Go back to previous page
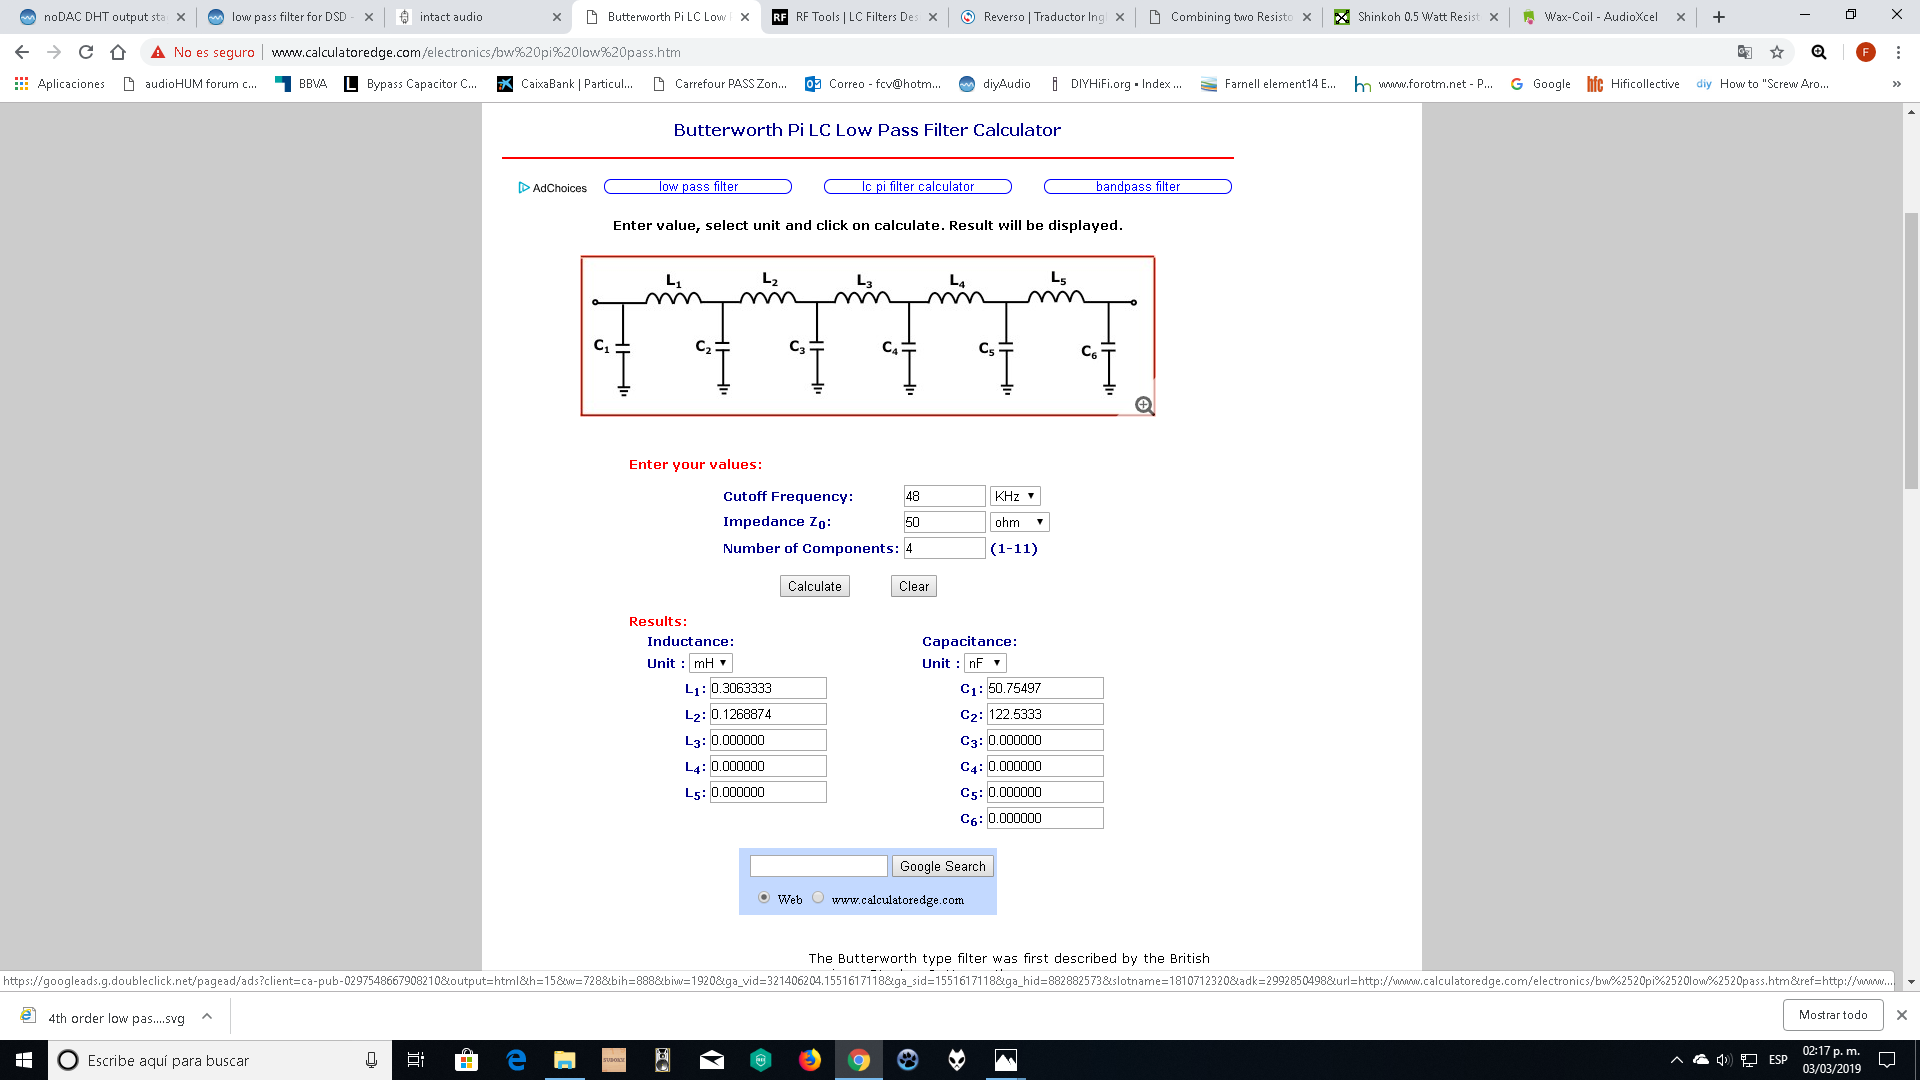The height and width of the screenshot is (1080, 1920). pyautogui.click(x=22, y=52)
